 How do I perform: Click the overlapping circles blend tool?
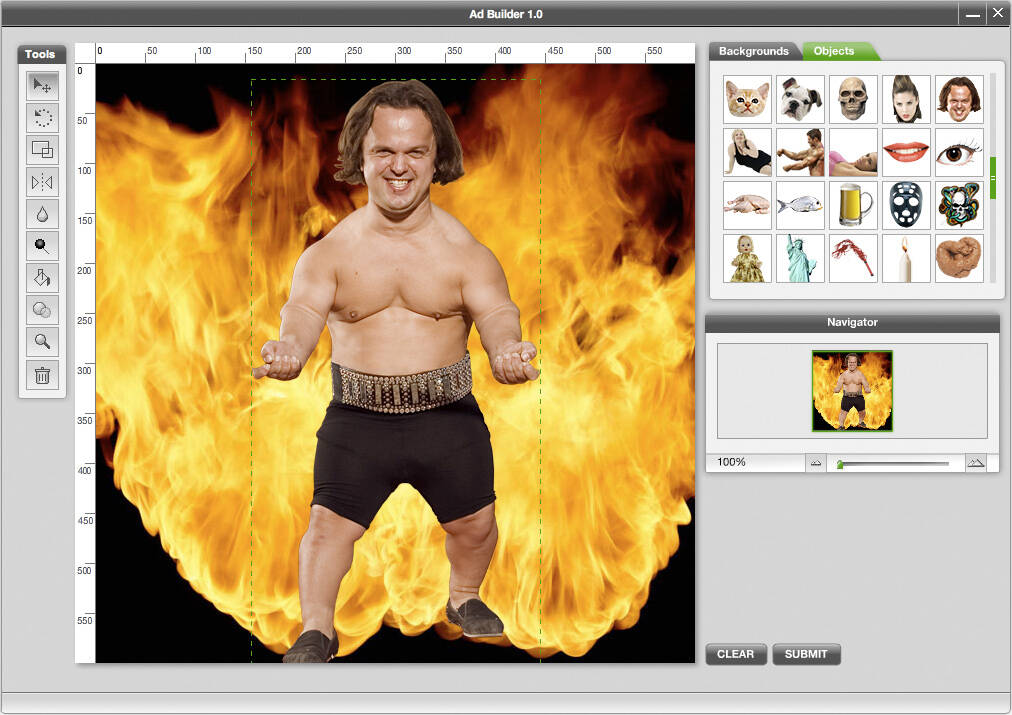click(x=42, y=310)
